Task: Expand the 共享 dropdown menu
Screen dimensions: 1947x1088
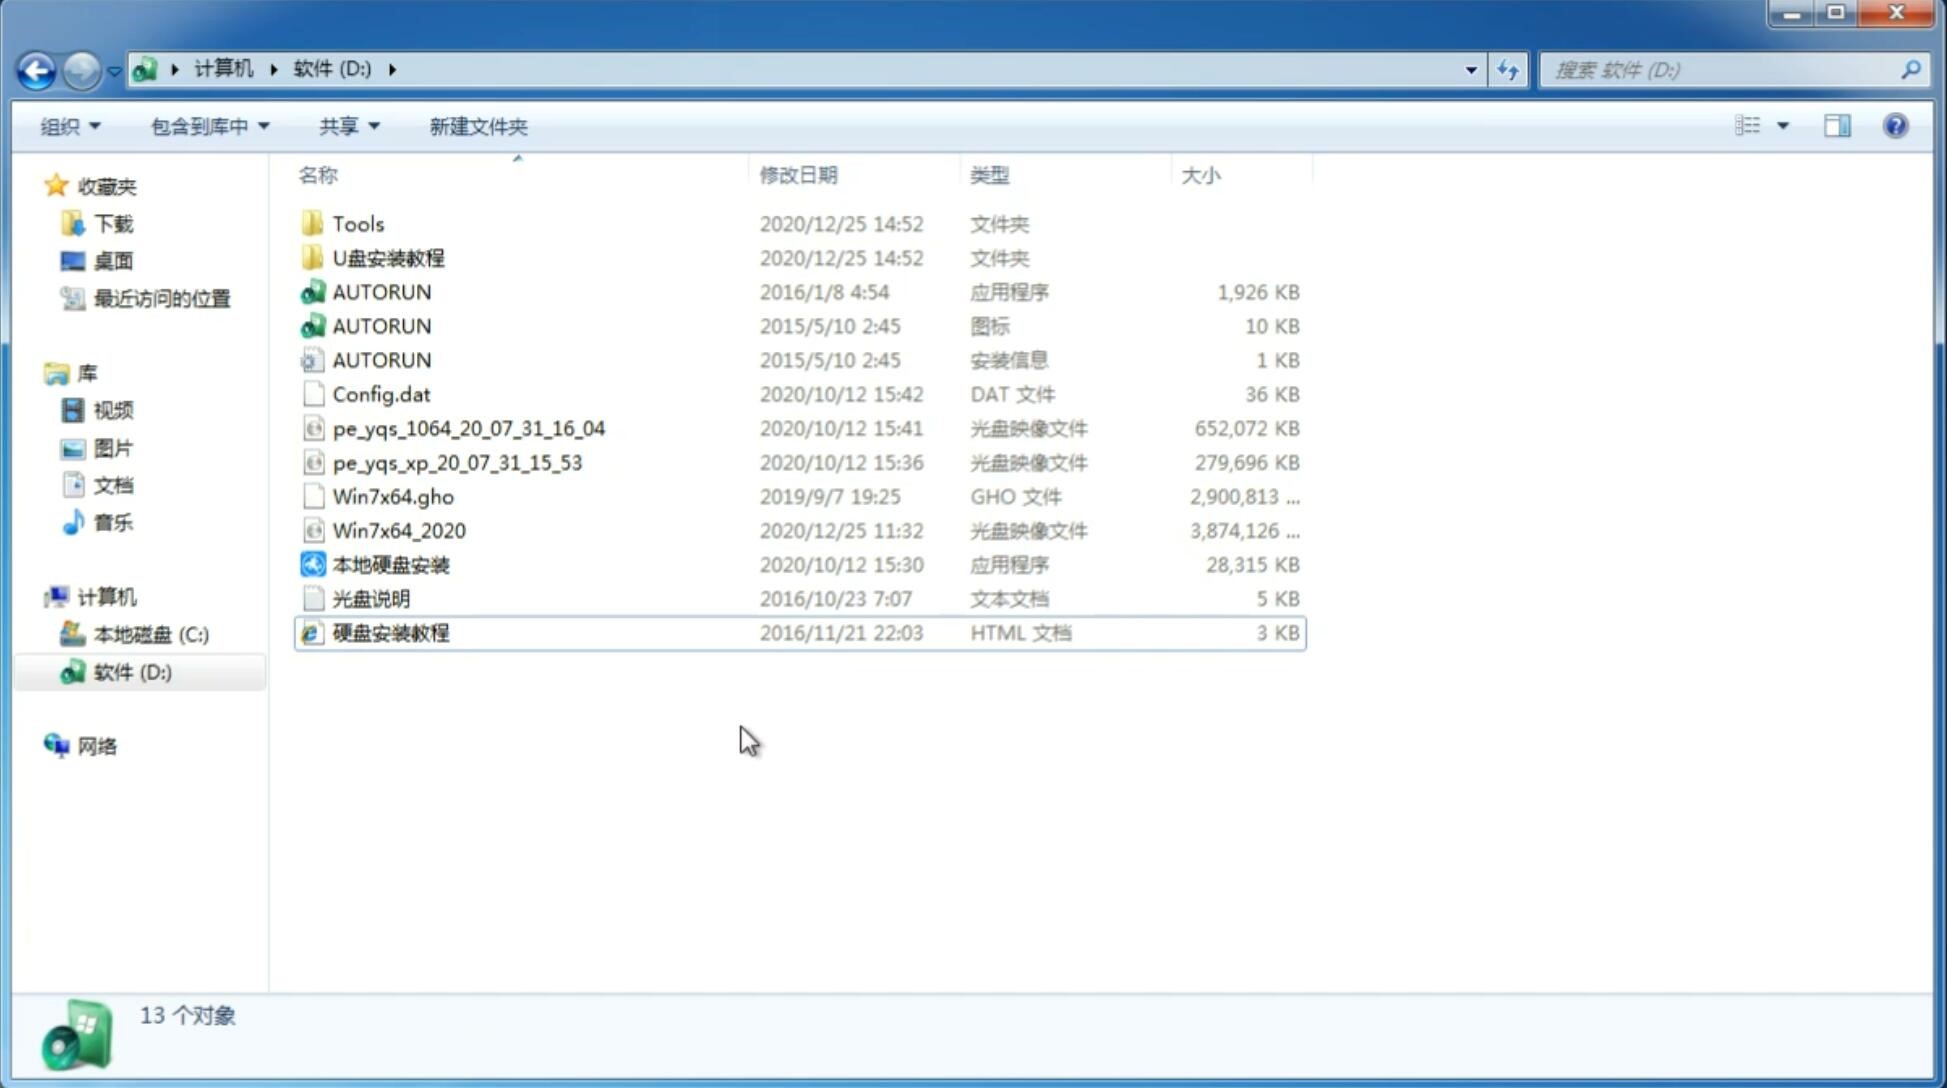Action: (344, 126)
